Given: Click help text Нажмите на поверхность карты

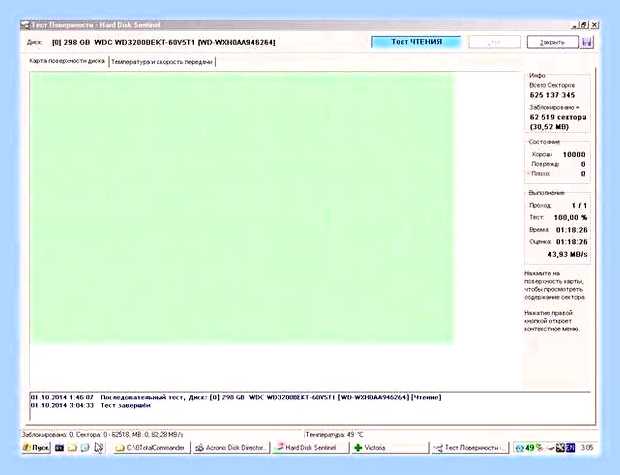Looking at the screenshot, I should 555,285.
